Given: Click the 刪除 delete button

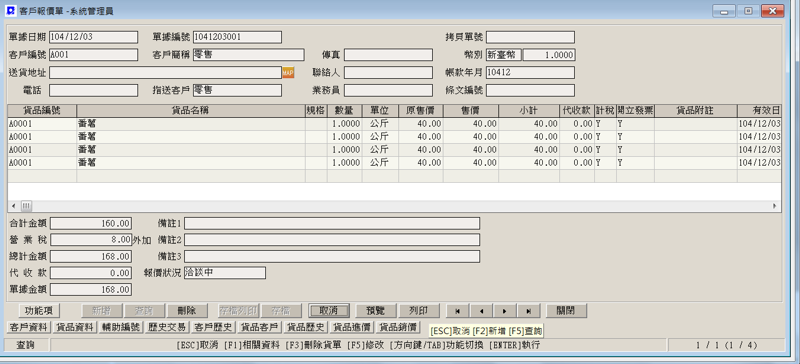Looking at the screenshot, I should coord(188,310).
